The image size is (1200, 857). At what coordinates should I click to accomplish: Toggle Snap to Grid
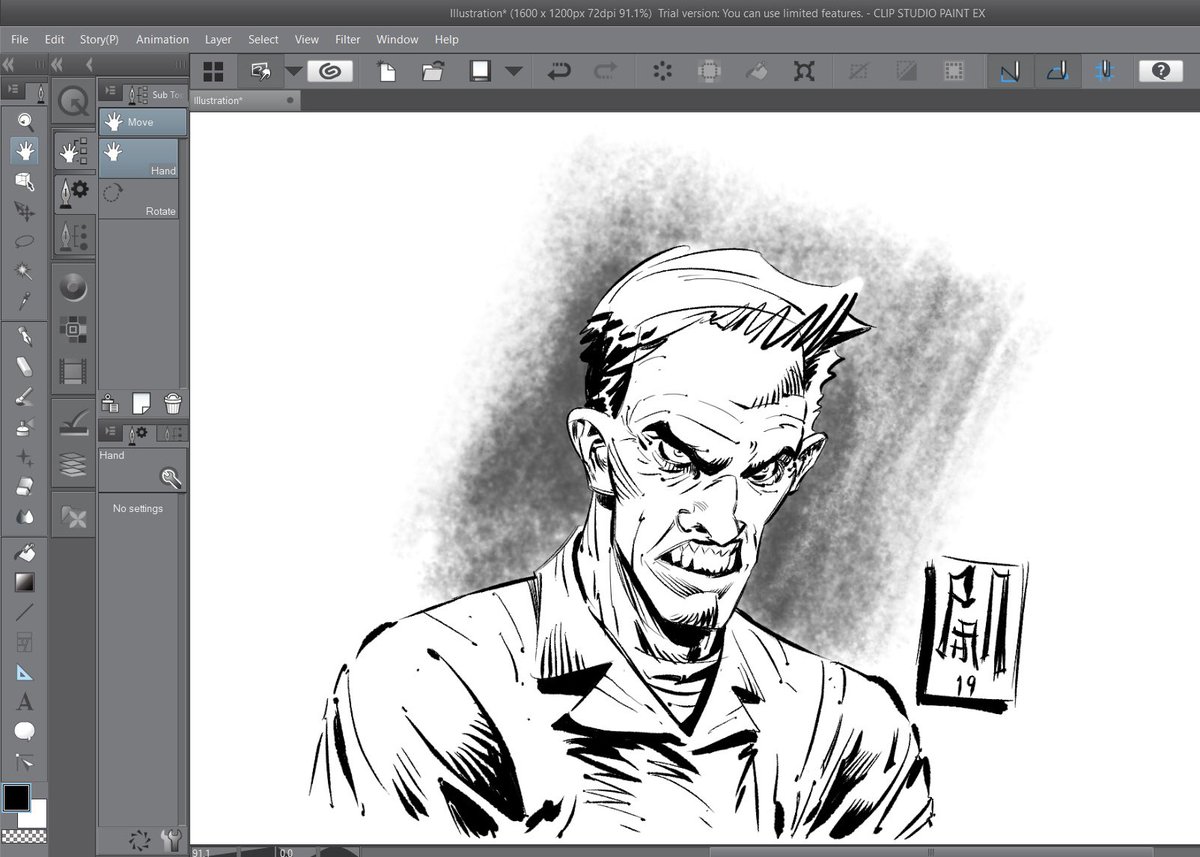click(1105, 71)
